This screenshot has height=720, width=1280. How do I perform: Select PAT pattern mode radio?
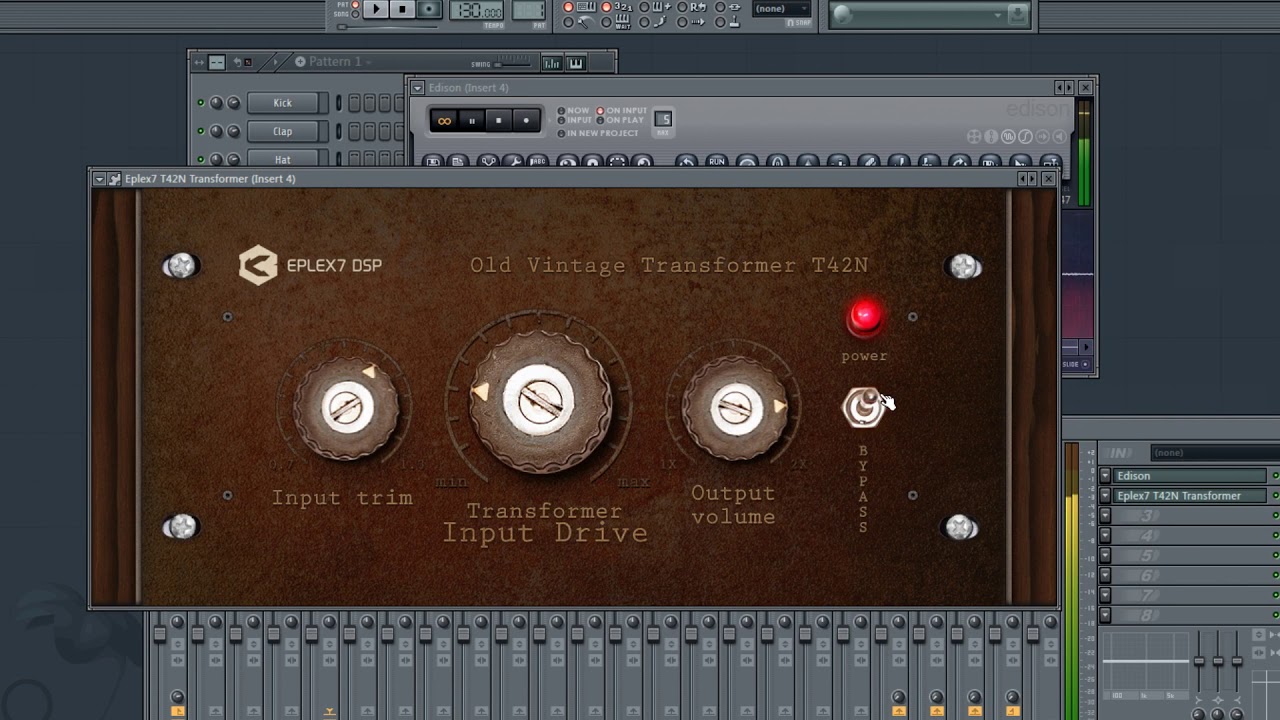click(x=356, y=5)
